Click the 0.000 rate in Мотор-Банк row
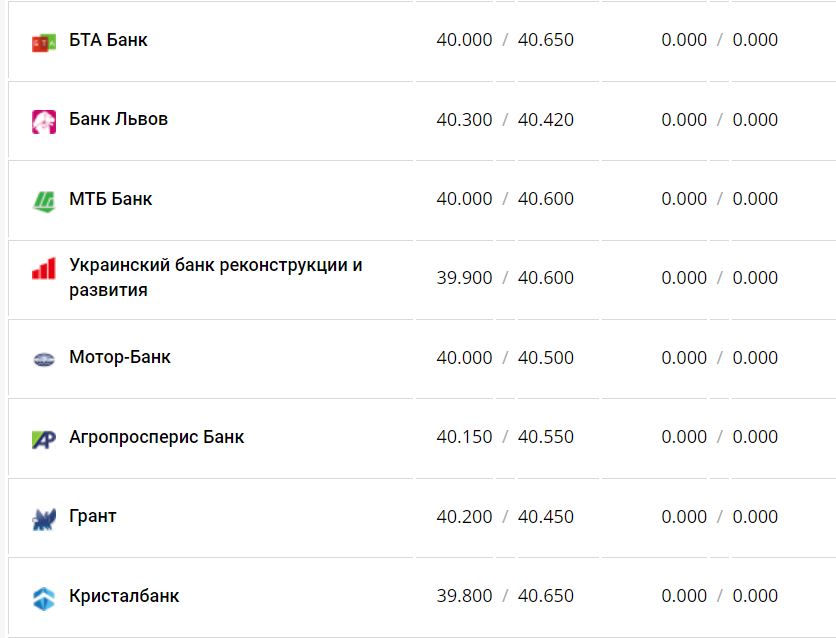 click(683, 358)
